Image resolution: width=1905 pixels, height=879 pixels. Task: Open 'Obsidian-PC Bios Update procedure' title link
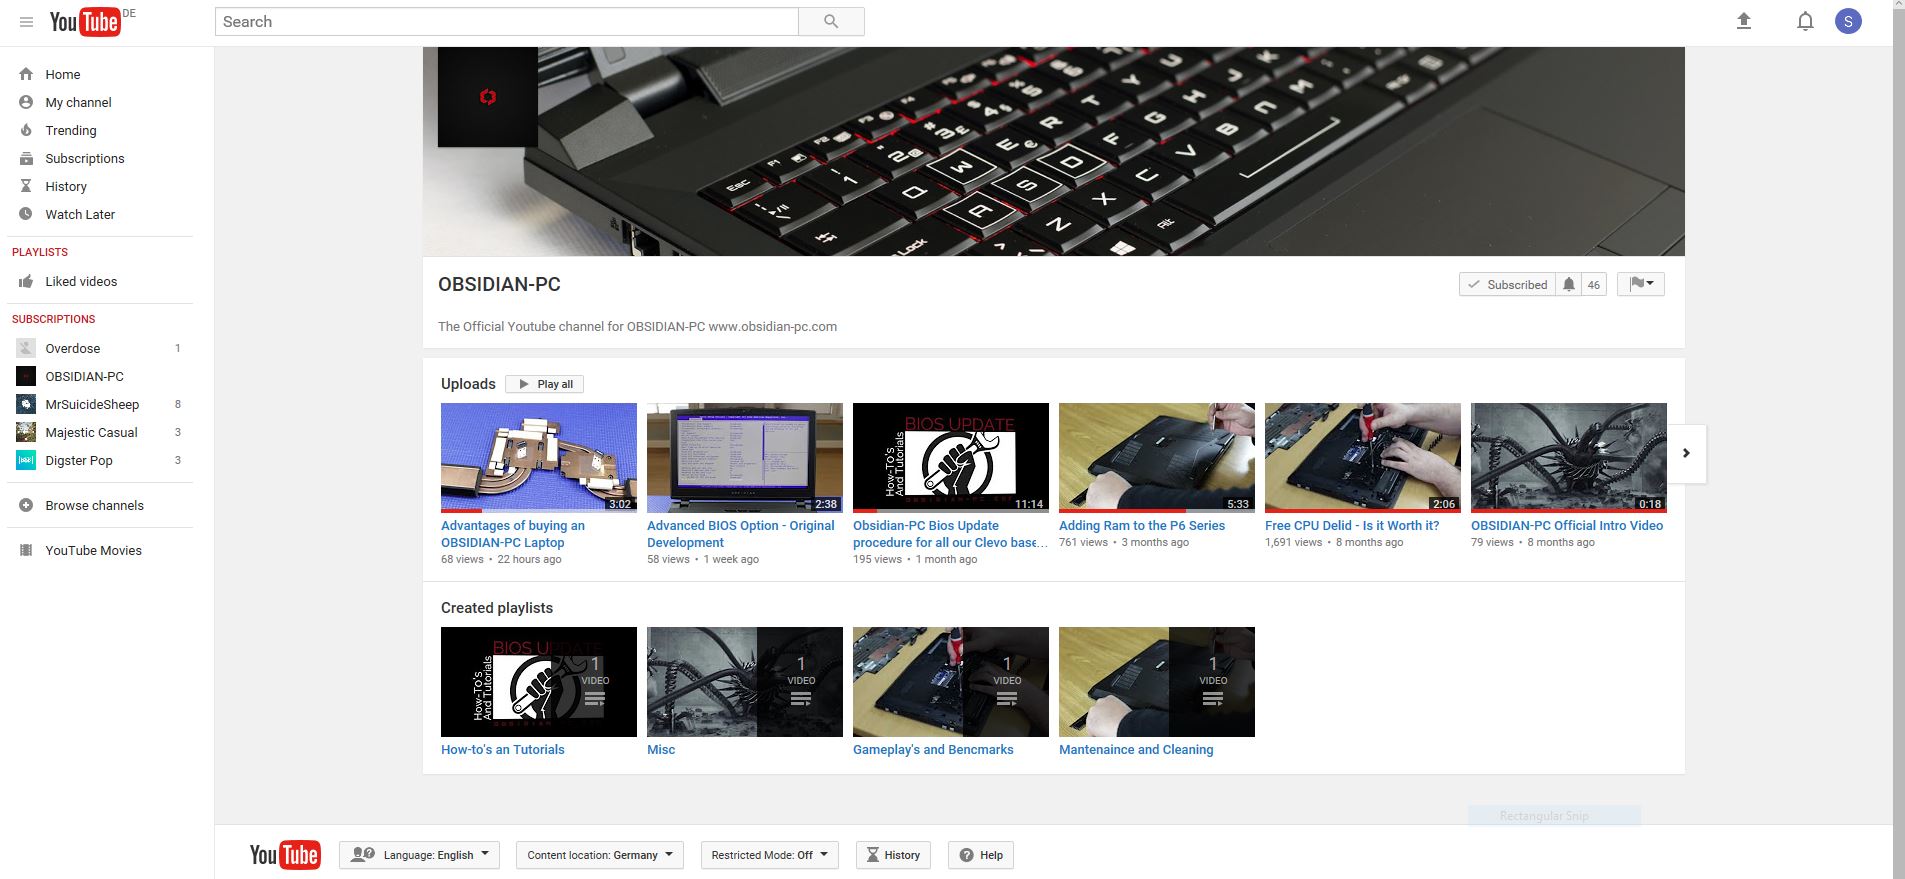(950, 534)
